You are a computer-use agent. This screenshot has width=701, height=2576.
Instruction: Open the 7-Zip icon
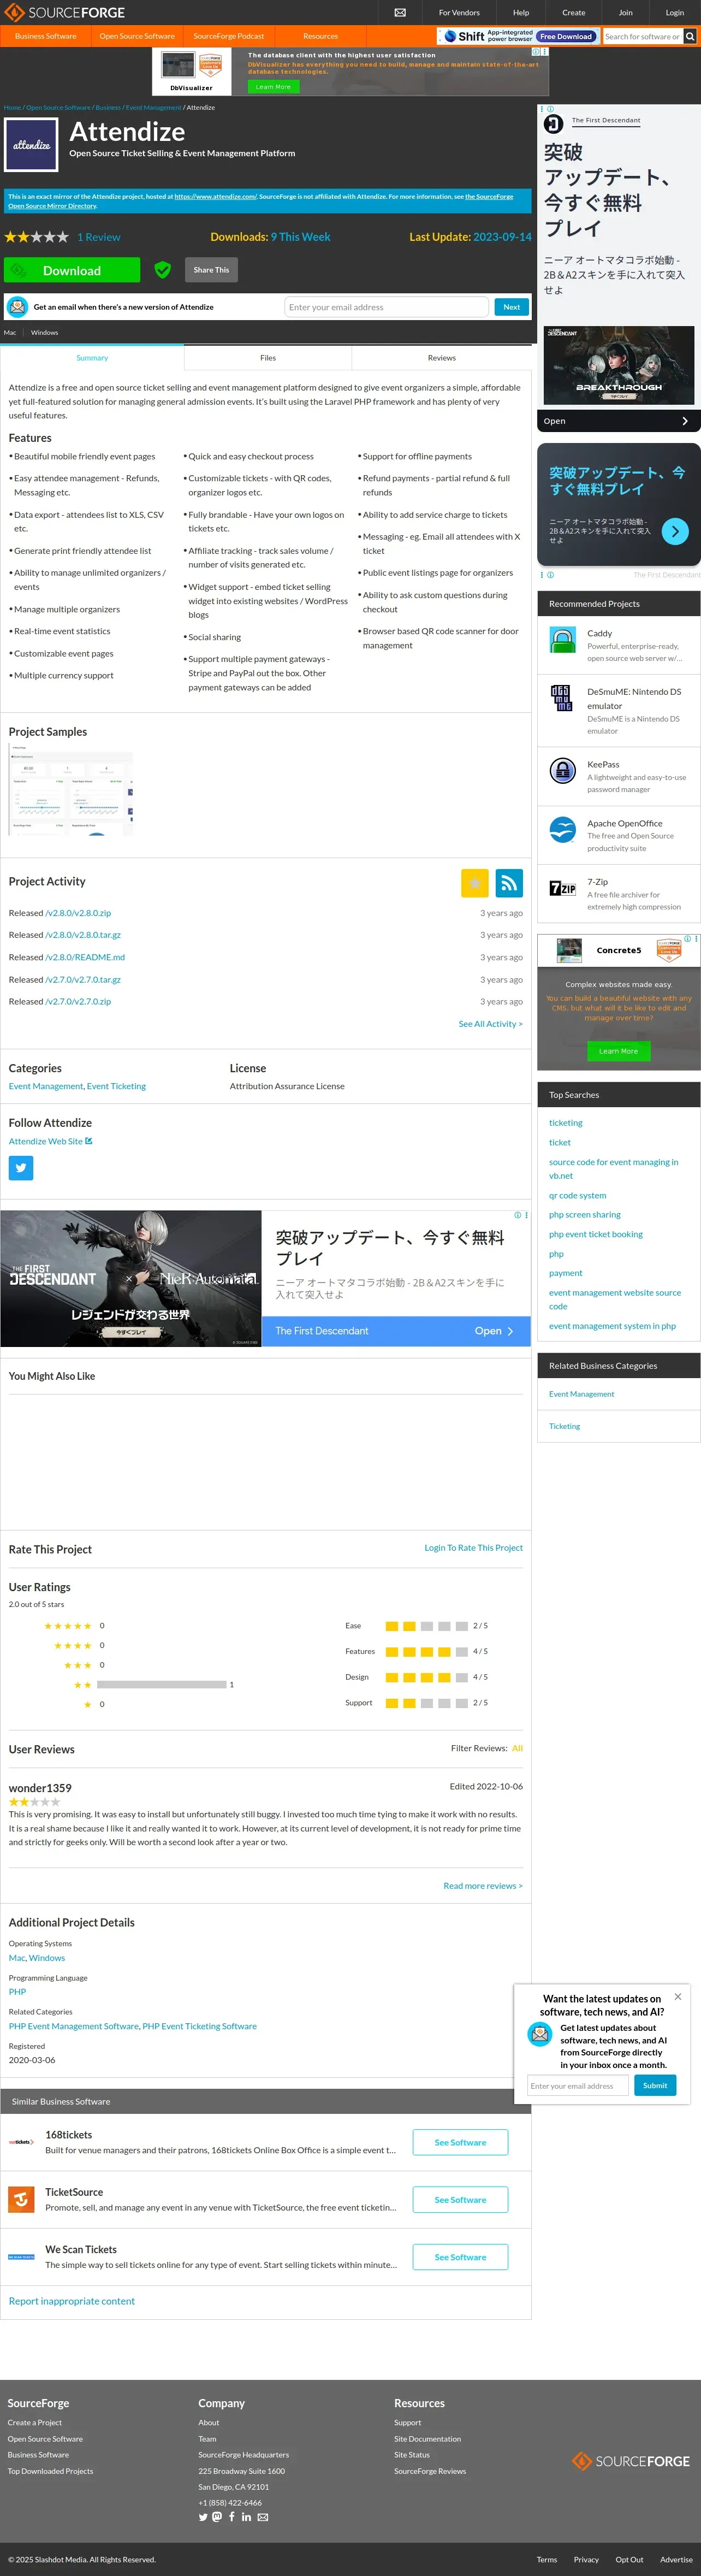(x=563, y=888)
